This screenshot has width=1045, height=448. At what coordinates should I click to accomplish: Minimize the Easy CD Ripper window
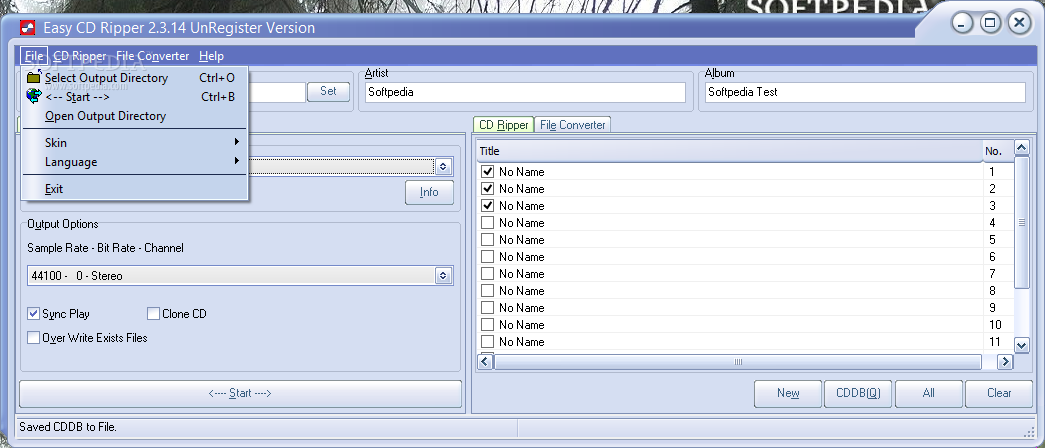coord(962,23)
